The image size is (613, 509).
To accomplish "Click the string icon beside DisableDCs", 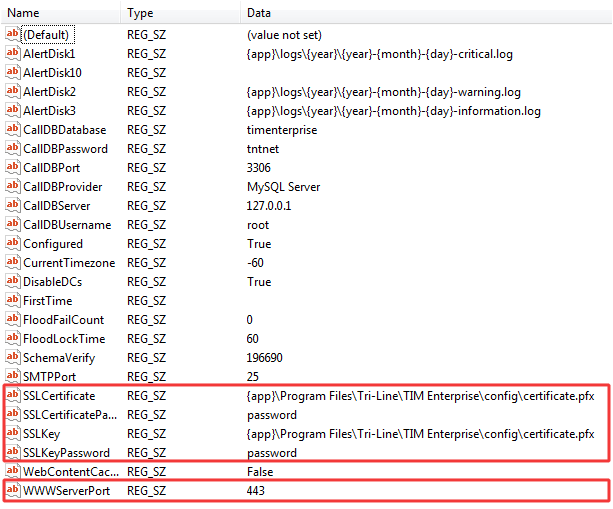I will (13, 281).
